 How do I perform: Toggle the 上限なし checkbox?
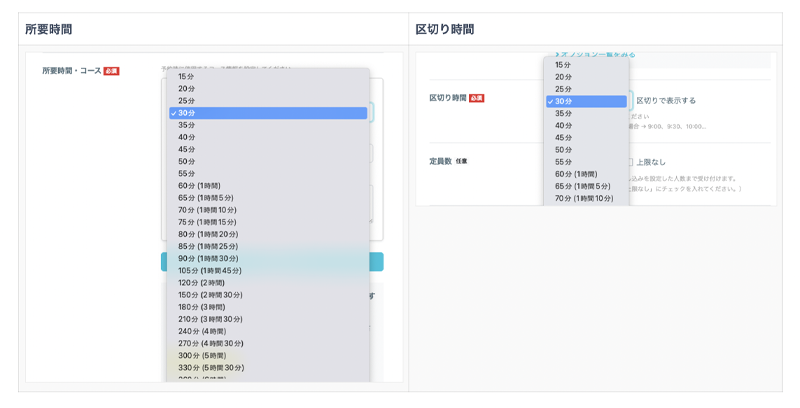[630, 161]
